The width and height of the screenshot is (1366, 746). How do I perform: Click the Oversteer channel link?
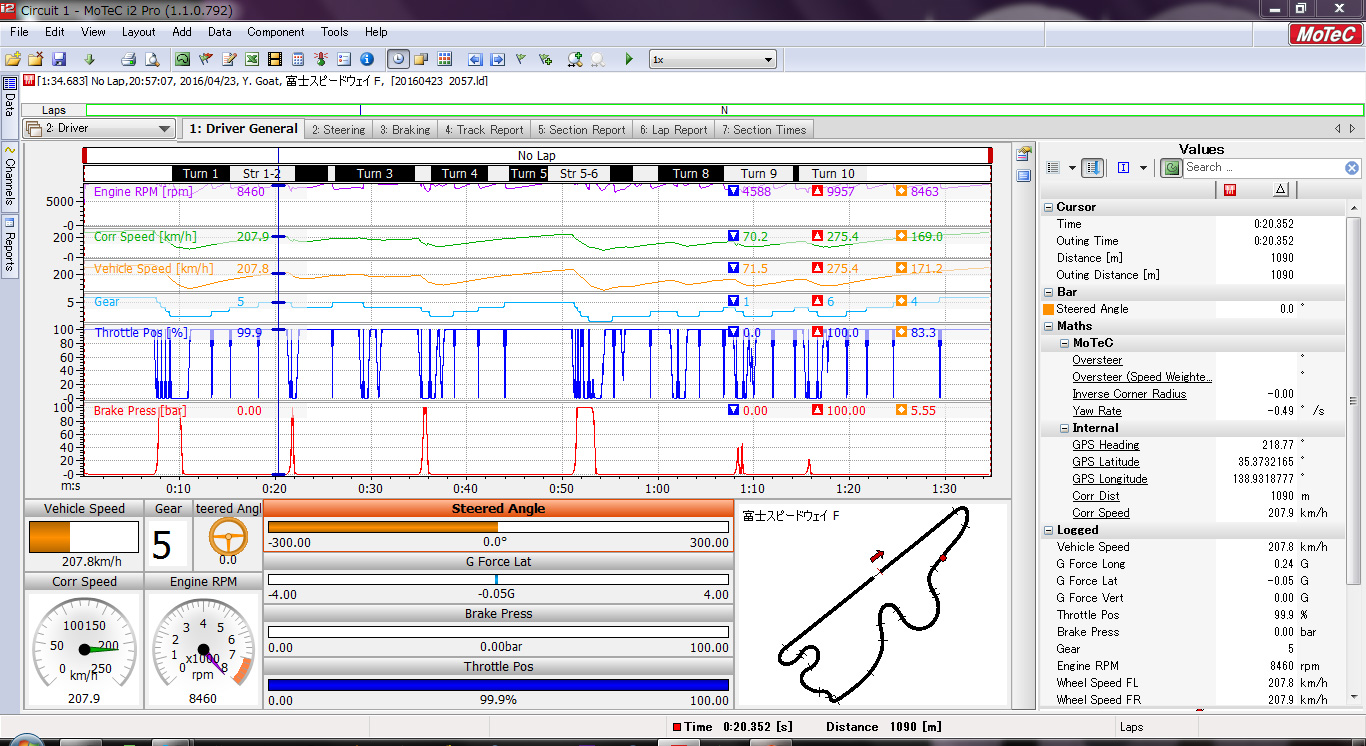pos(1097,360)
